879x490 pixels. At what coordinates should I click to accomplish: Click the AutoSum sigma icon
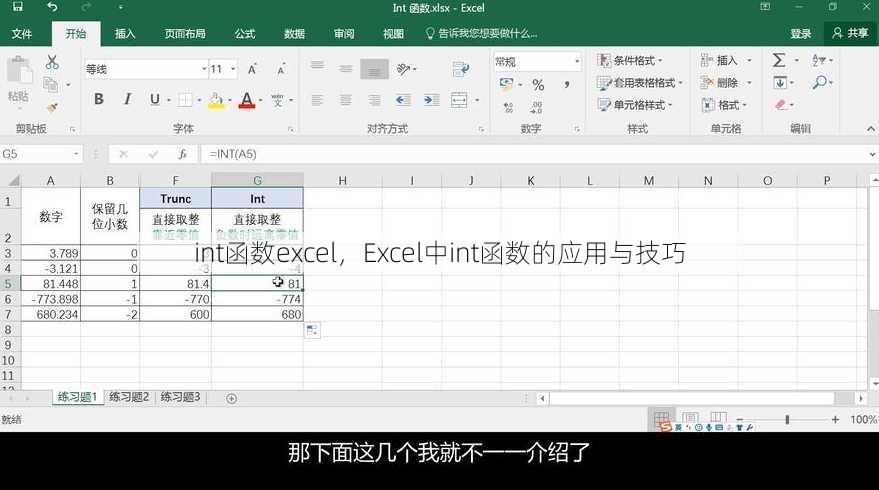779,60
